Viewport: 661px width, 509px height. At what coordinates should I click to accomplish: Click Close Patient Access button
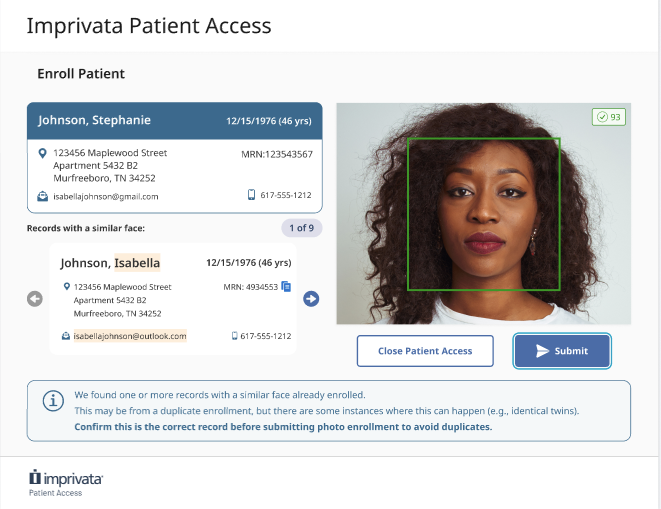tap(425, 351)
